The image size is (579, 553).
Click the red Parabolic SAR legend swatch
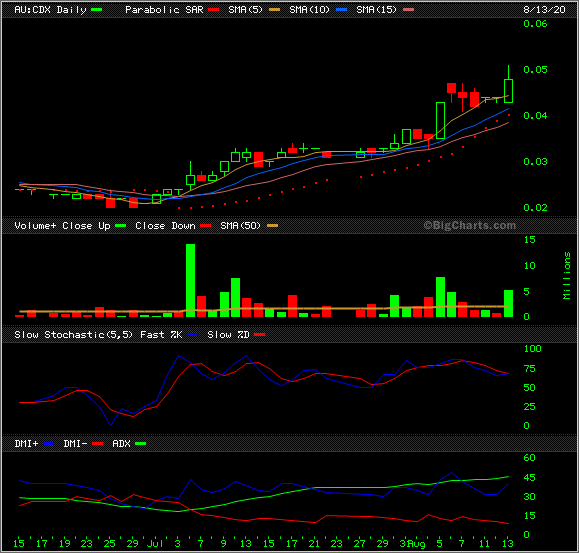coord(213,10)
